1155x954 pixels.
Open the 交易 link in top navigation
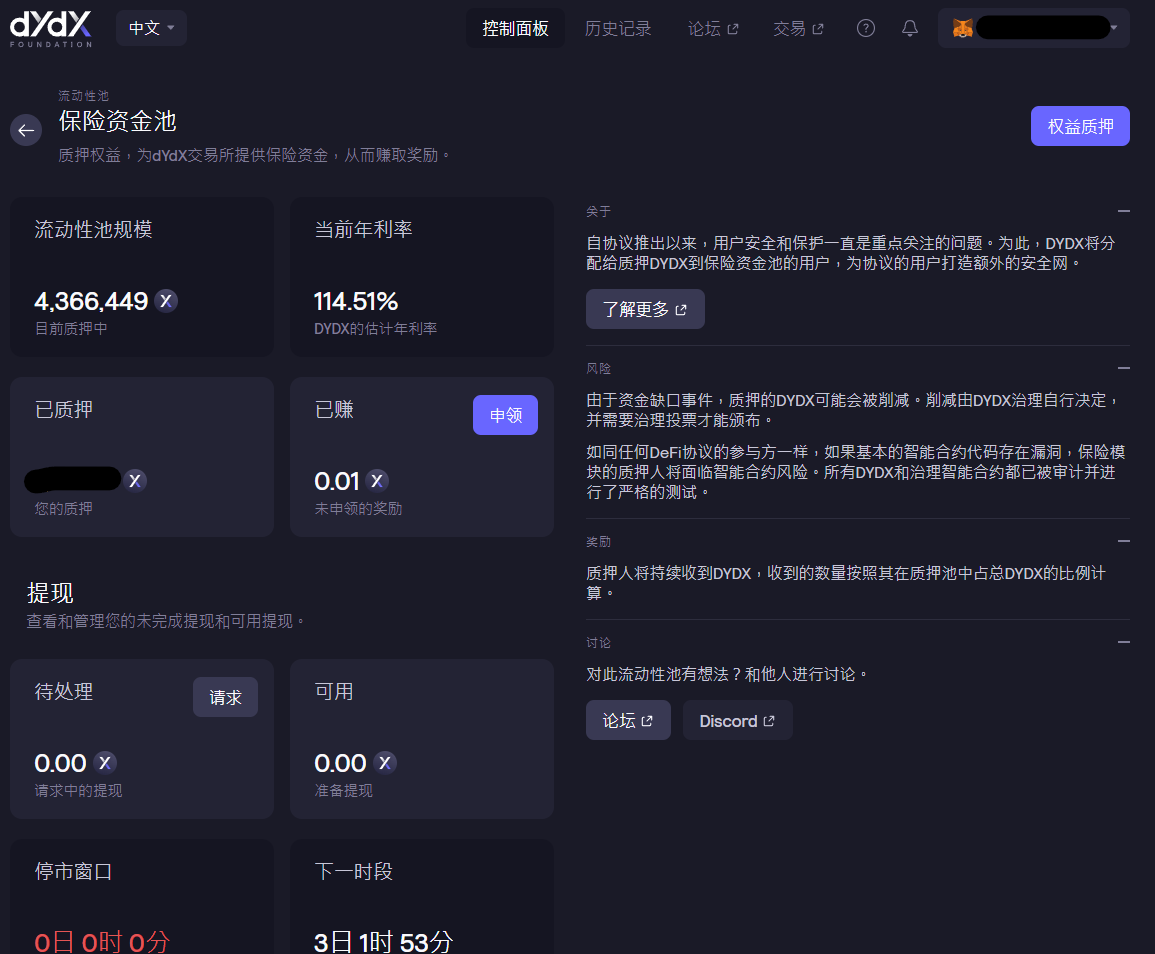(x=798, y=28)
